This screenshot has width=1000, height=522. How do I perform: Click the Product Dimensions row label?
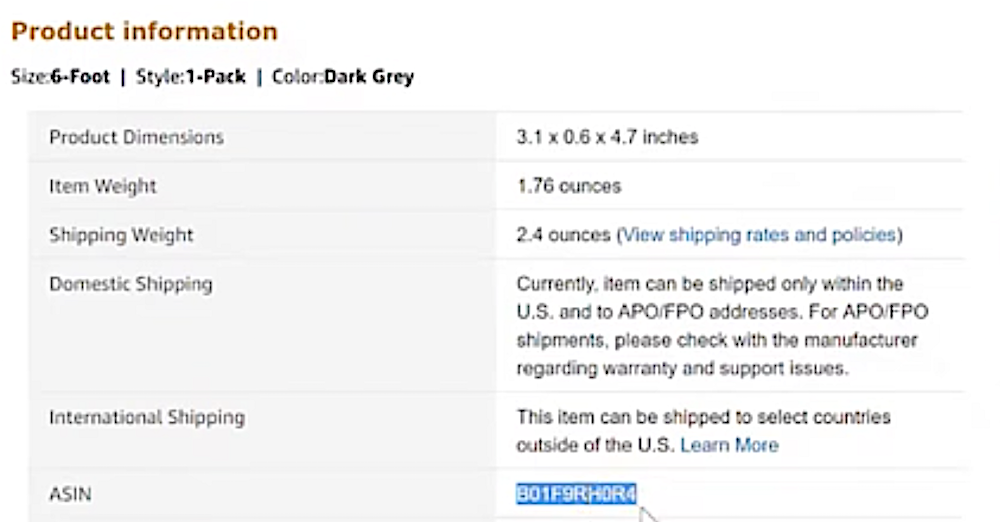[136, 137]
